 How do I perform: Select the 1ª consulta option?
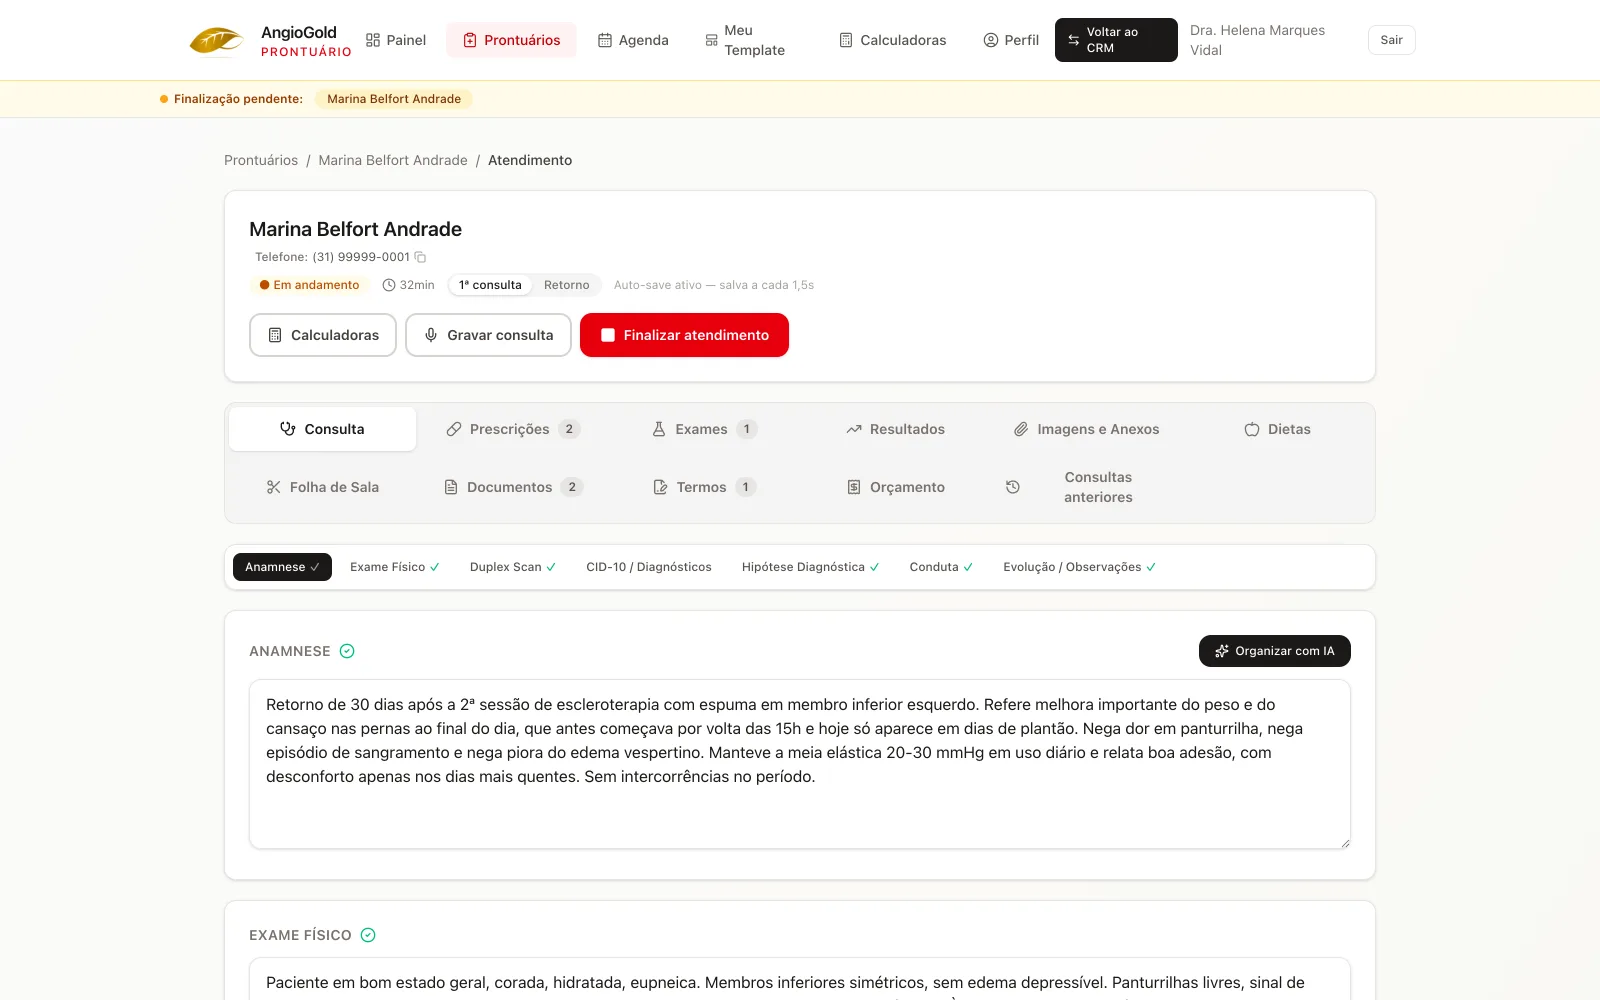coord(490,285)
